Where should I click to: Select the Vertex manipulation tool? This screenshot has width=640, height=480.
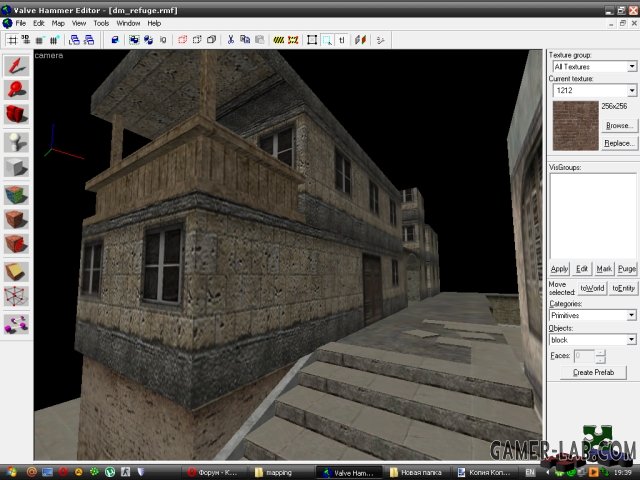tap(16, 296)
